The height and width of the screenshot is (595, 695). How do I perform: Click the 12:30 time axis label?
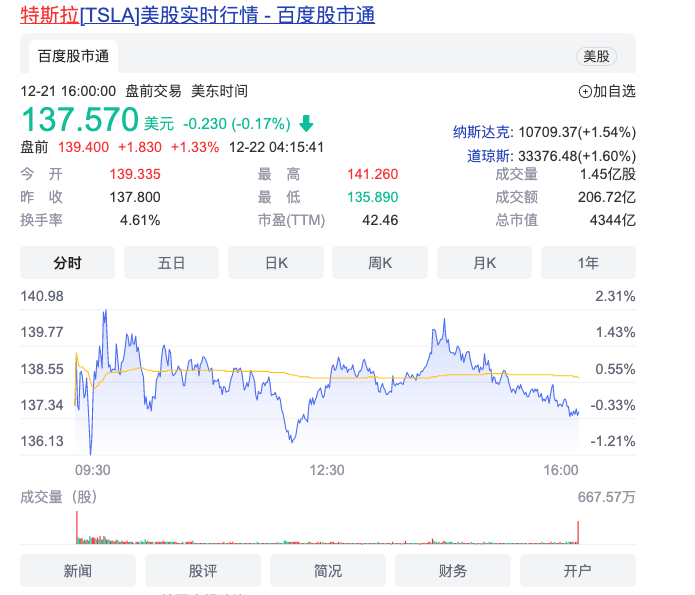tap(327, 470)
